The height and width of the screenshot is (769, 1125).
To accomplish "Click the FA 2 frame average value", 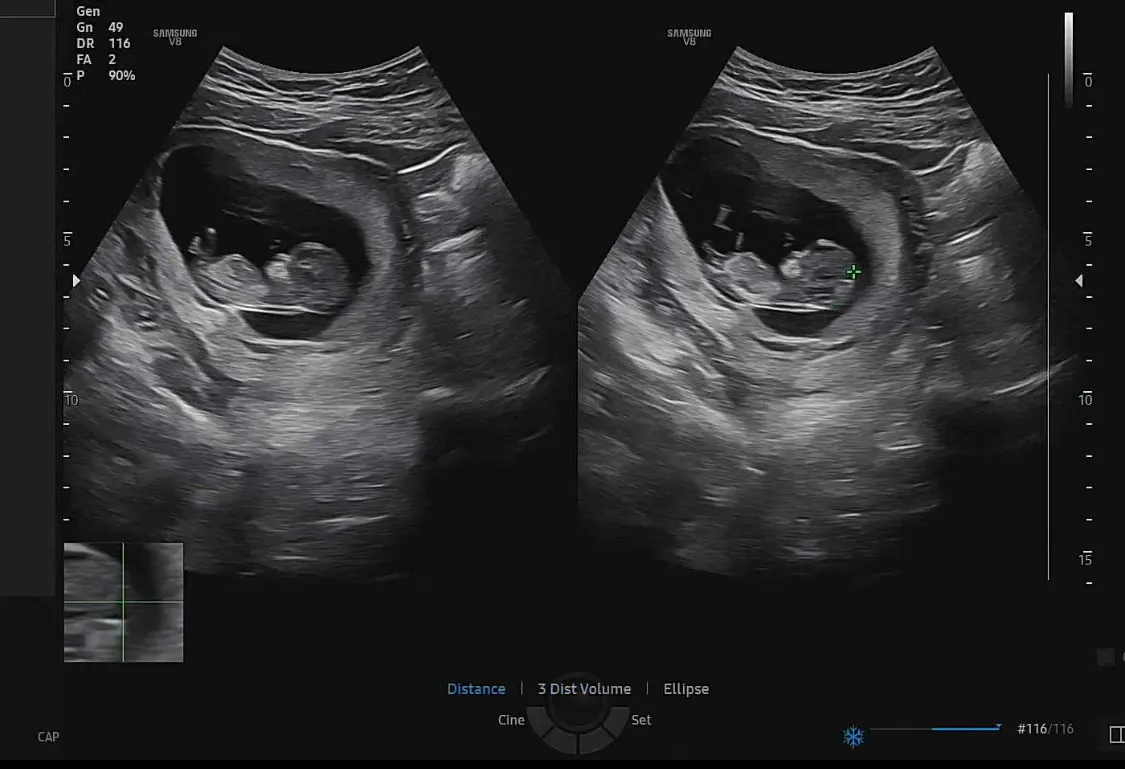I will tap(96, 60).
